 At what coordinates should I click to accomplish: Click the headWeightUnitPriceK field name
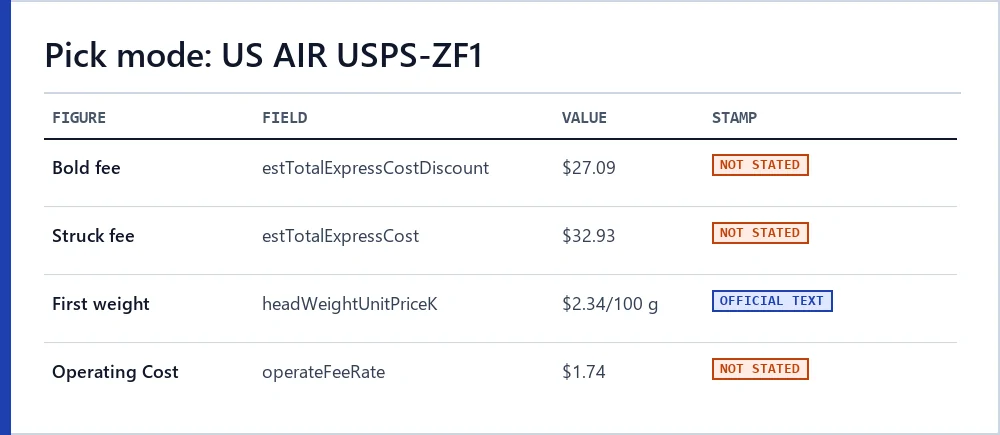point(350,304)
